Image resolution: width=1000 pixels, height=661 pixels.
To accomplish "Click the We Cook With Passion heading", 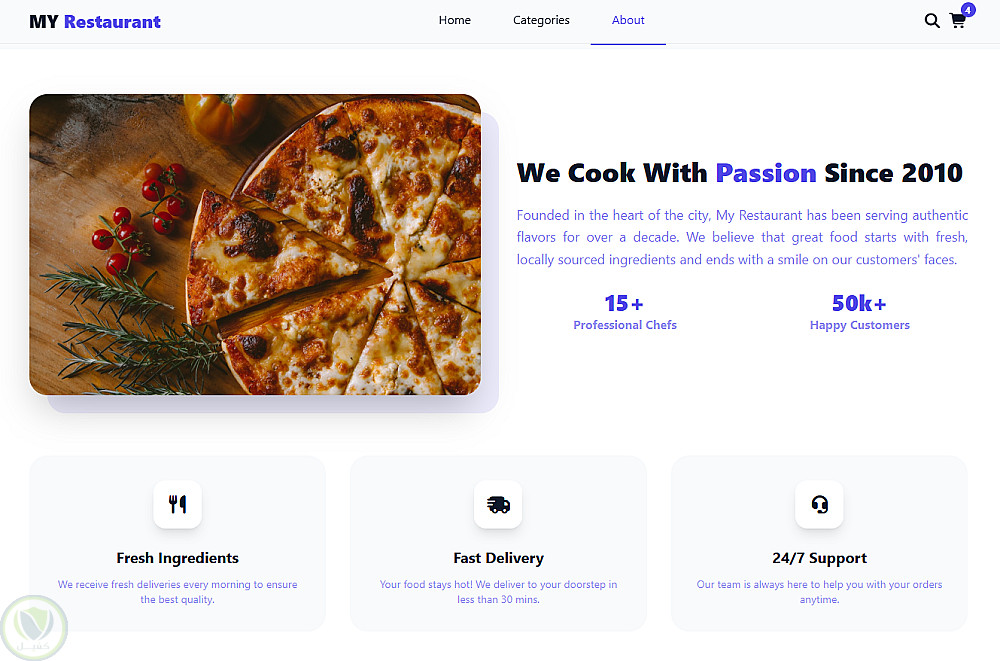I will click(739, 173).
